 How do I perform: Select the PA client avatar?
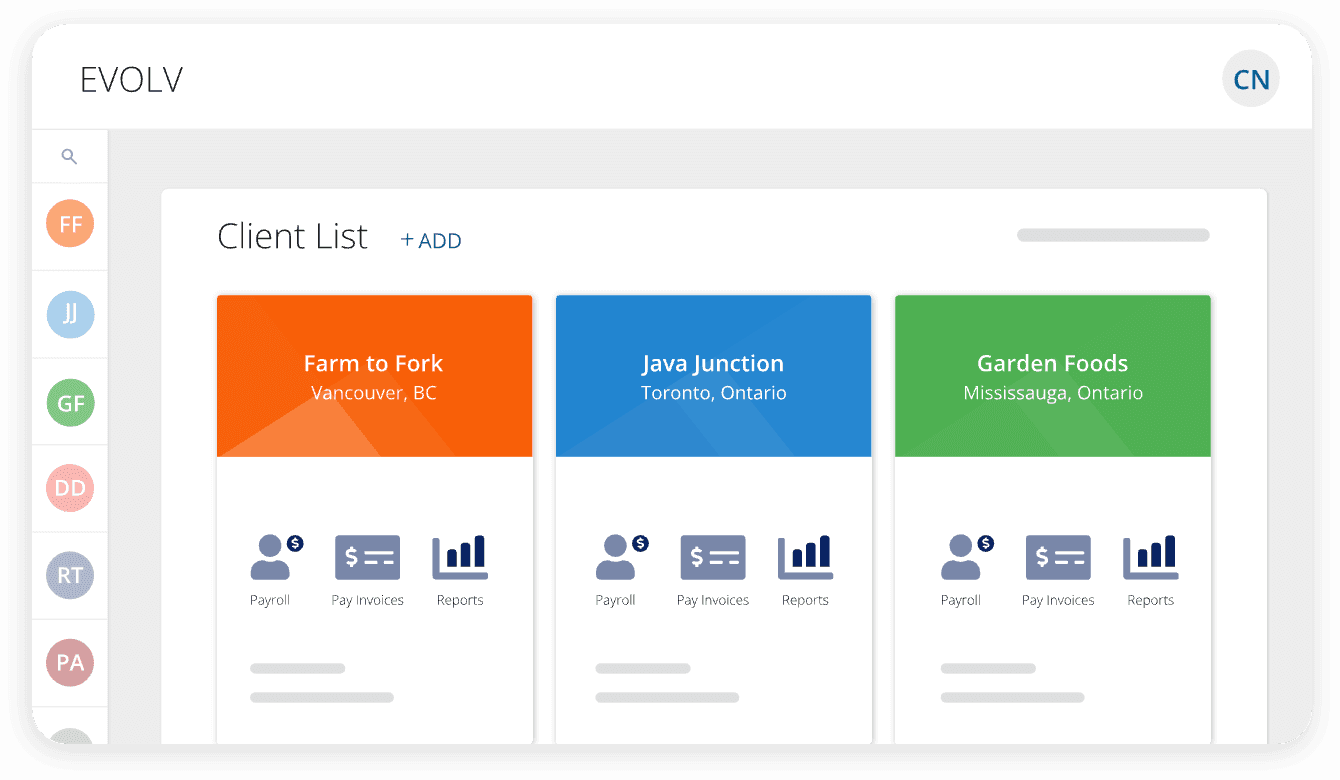(x=69, y=663)
